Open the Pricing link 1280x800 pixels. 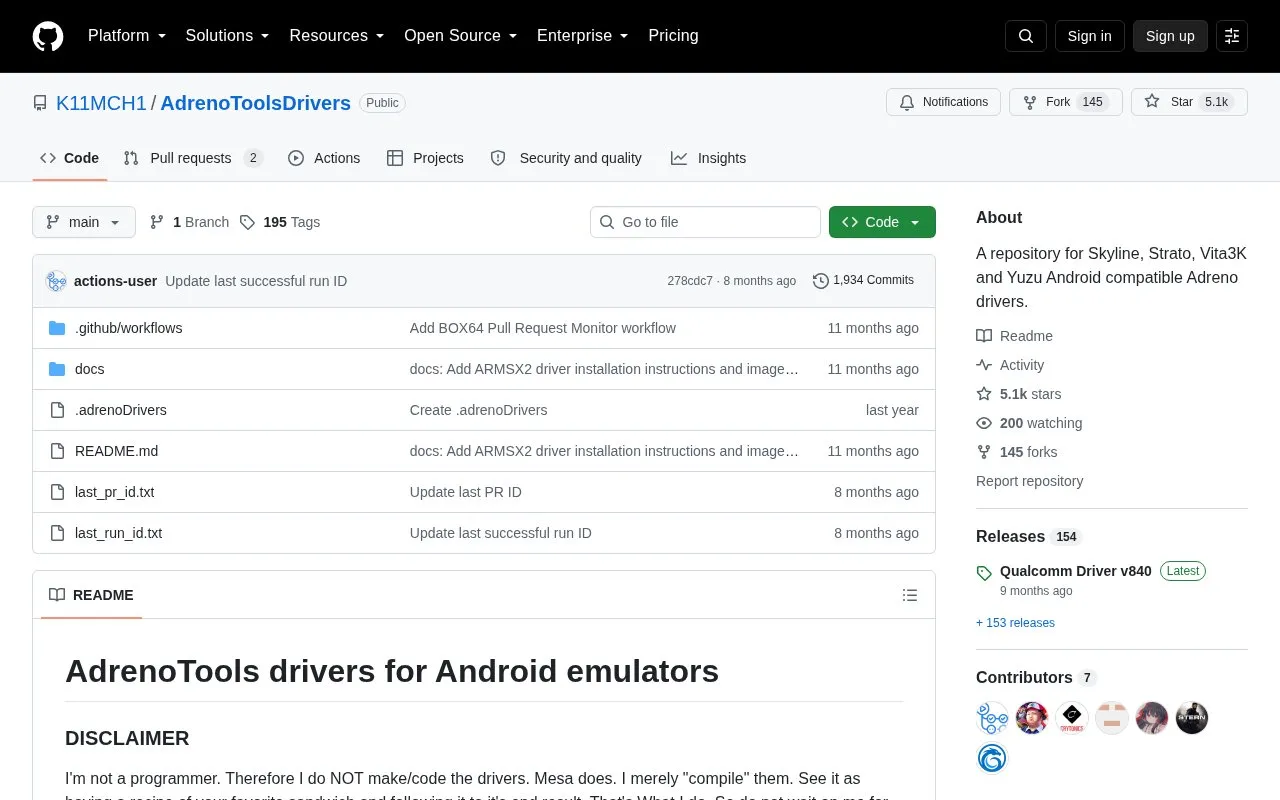673,36
